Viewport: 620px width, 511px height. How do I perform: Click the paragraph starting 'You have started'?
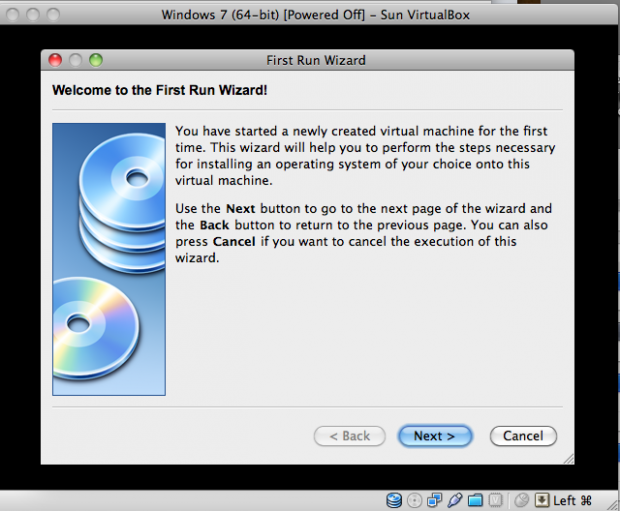tap(365, 156)
